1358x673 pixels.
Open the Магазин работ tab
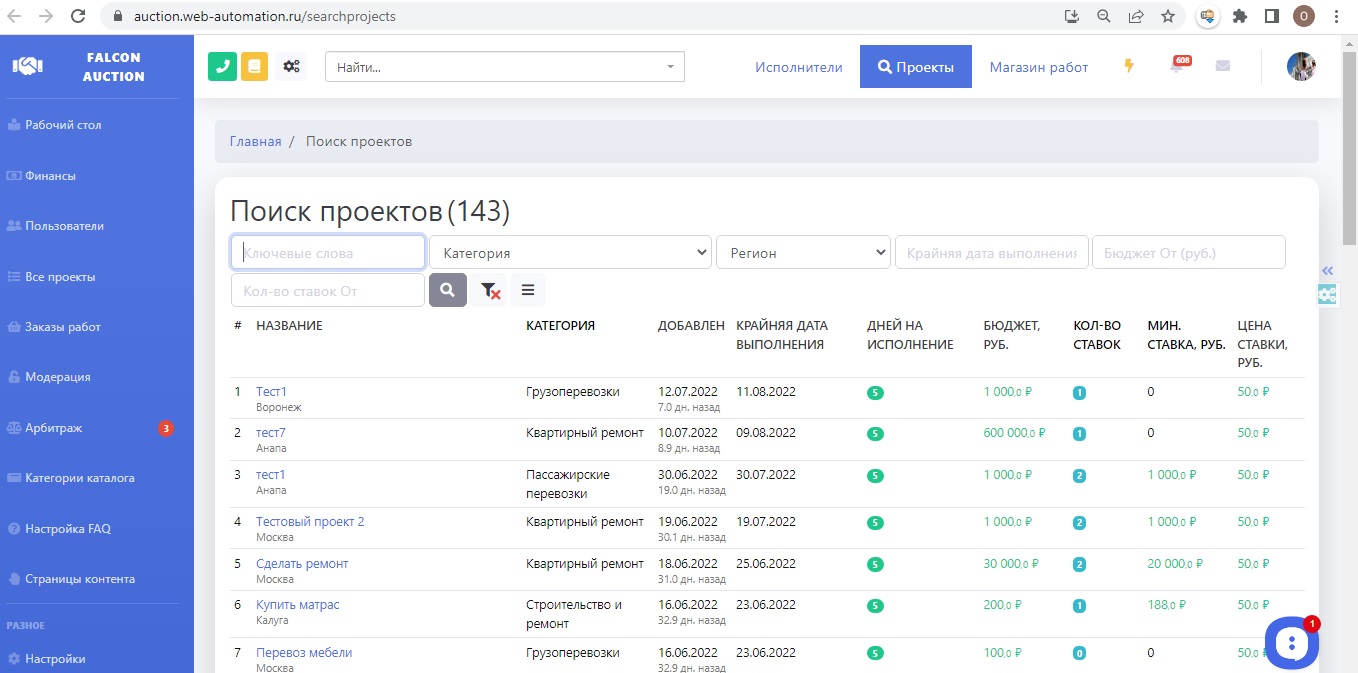point(1038,67)
